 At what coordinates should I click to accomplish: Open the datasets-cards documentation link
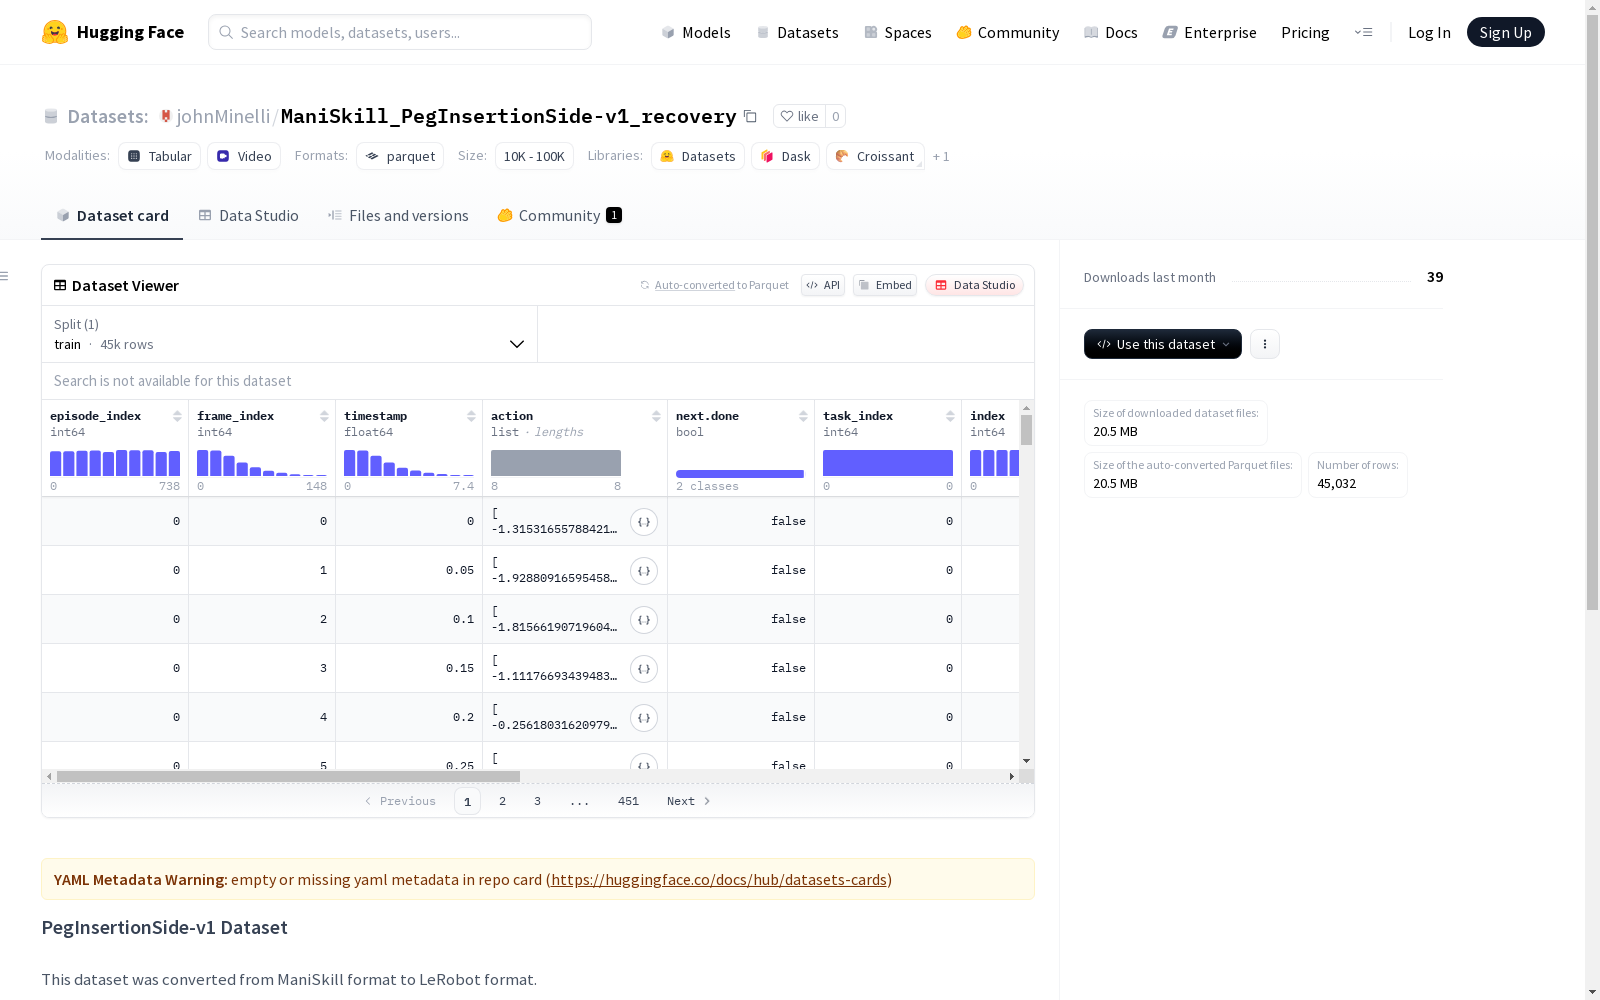[x=719, y=880]
